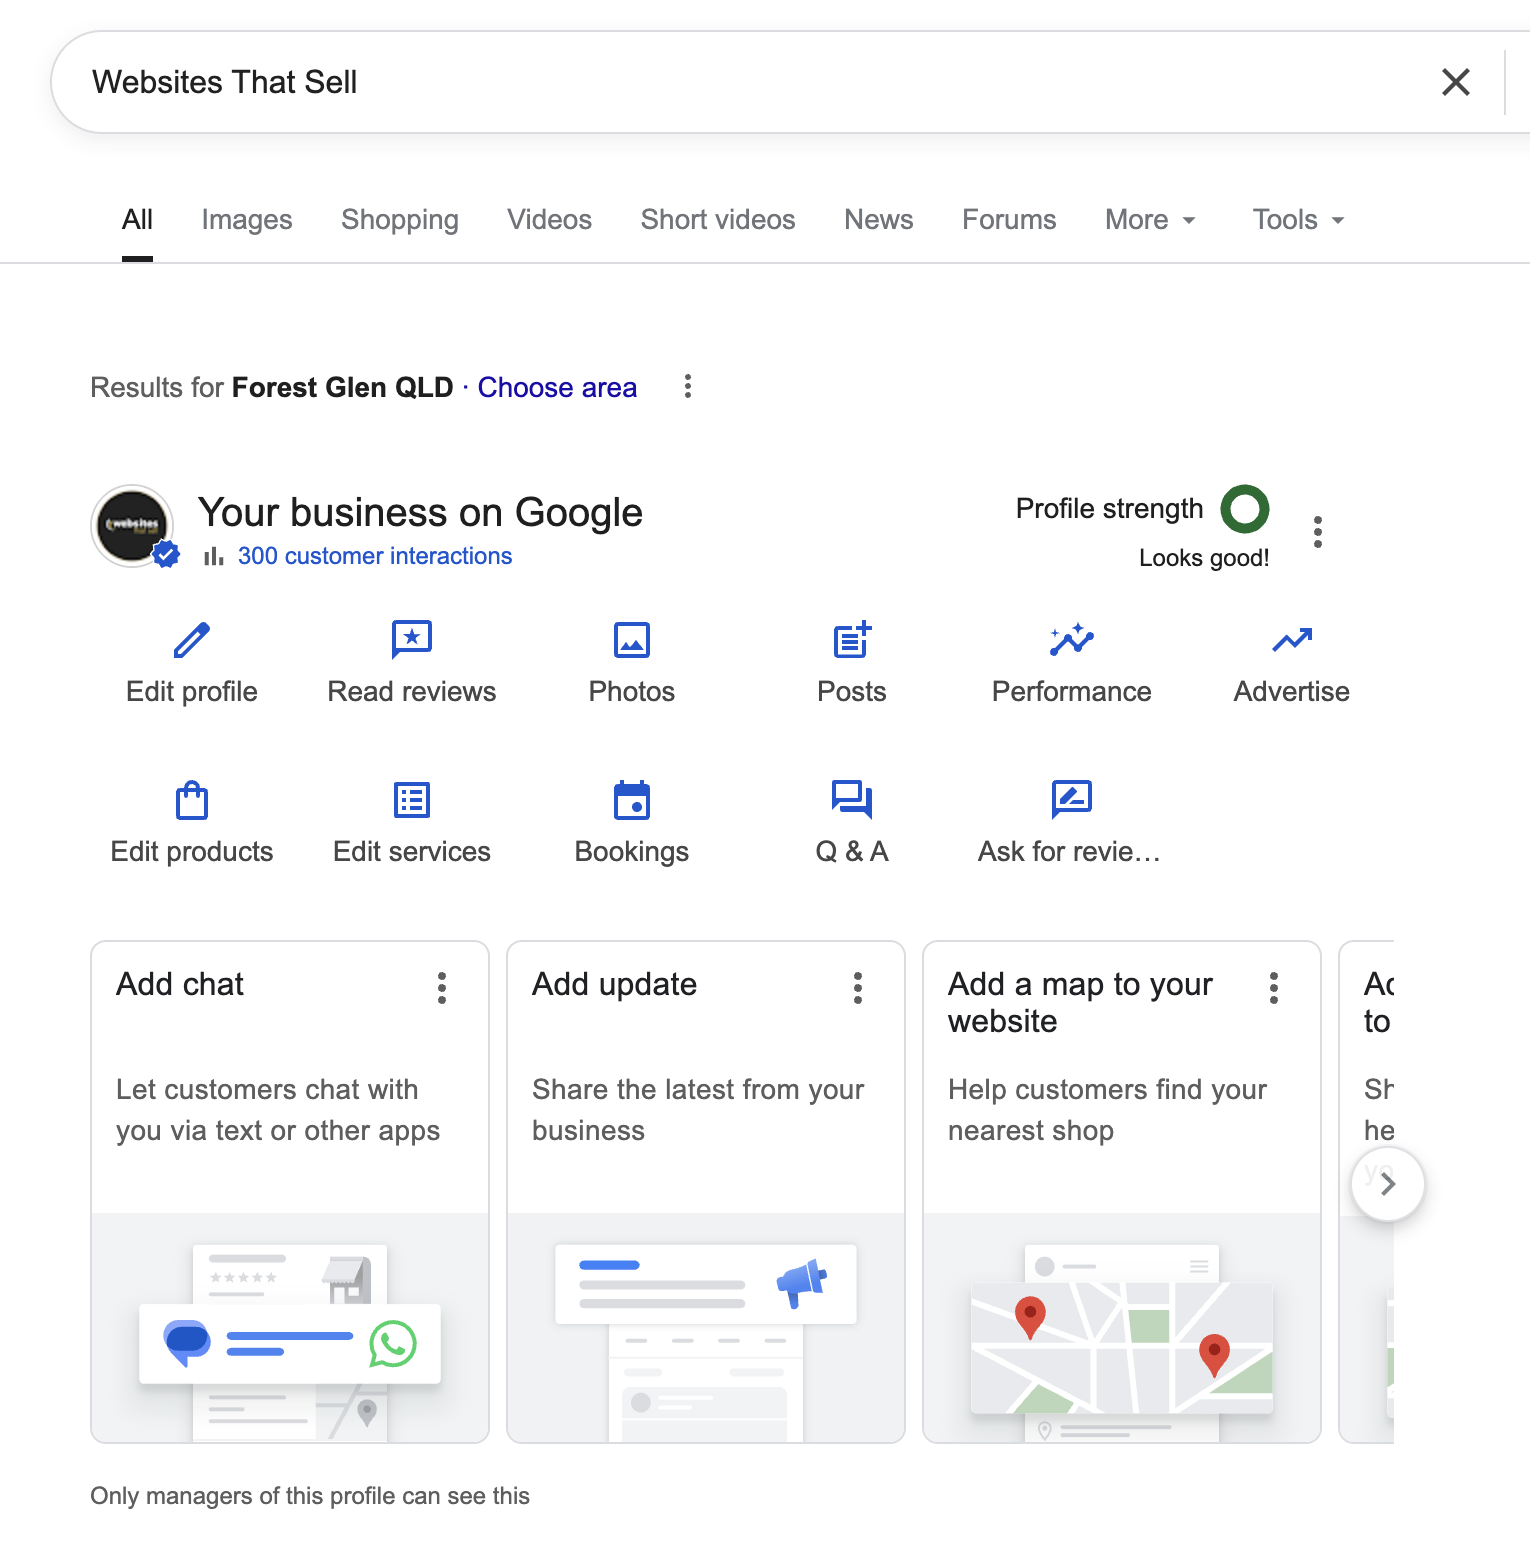The width and height of the screenshot is (1530, 1554).
Task: Select the News tab
Action: [x=879, y=220]
